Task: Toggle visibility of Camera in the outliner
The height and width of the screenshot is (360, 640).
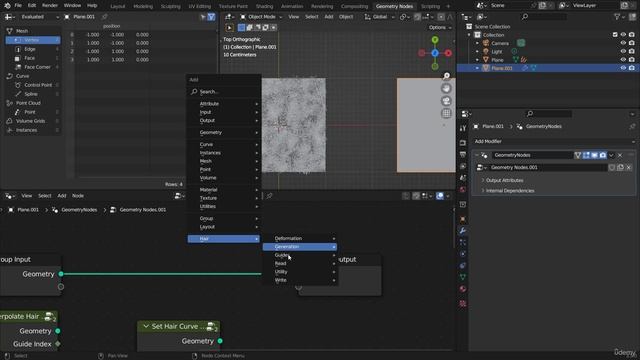Action: [x=623, y=43]
